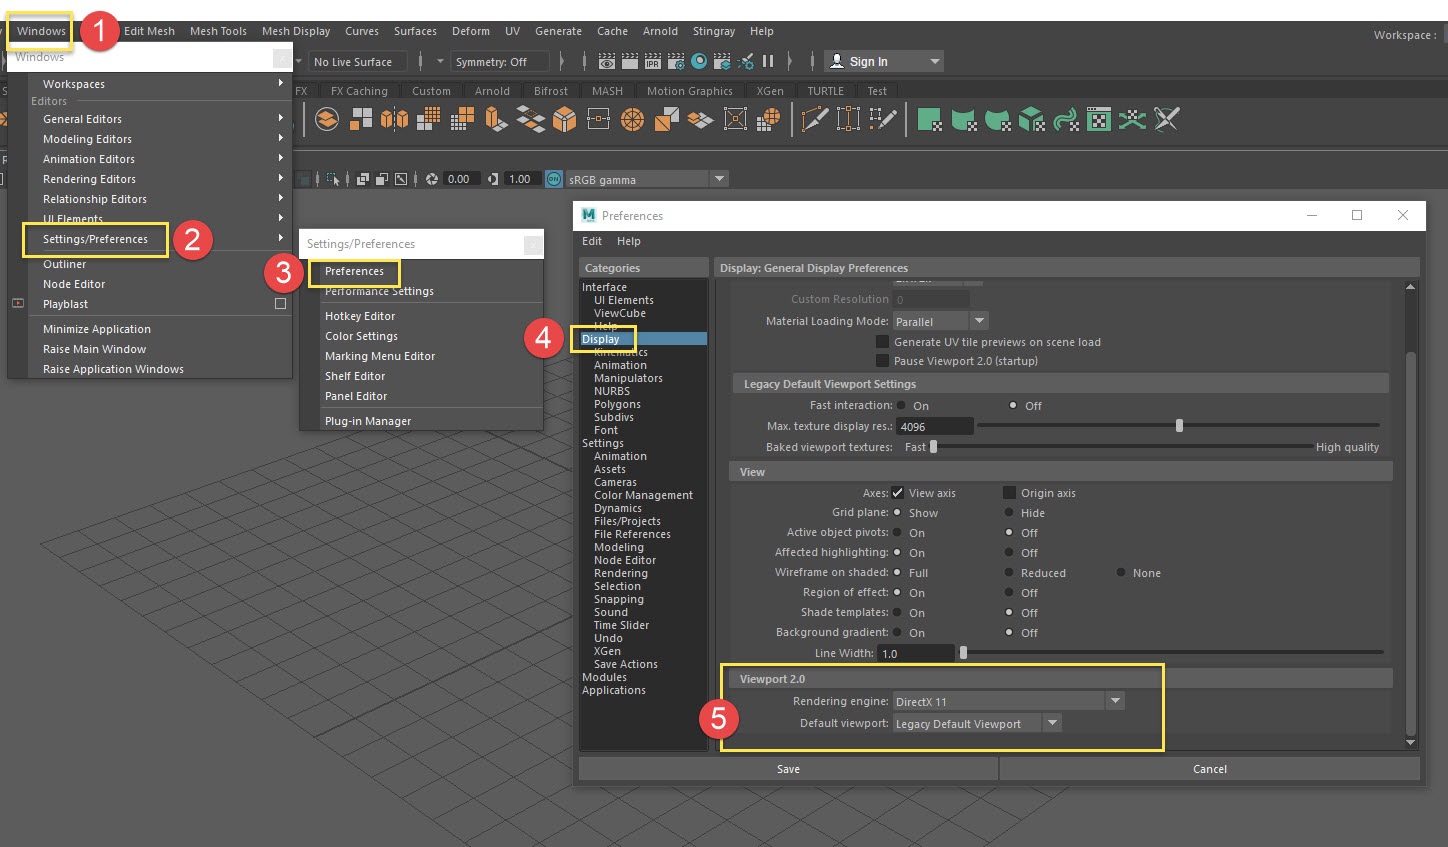Open the Rendering engine dropdown
Image resolution: width=1448 pixels, height=847 pixels.
tap(1115, 700)
